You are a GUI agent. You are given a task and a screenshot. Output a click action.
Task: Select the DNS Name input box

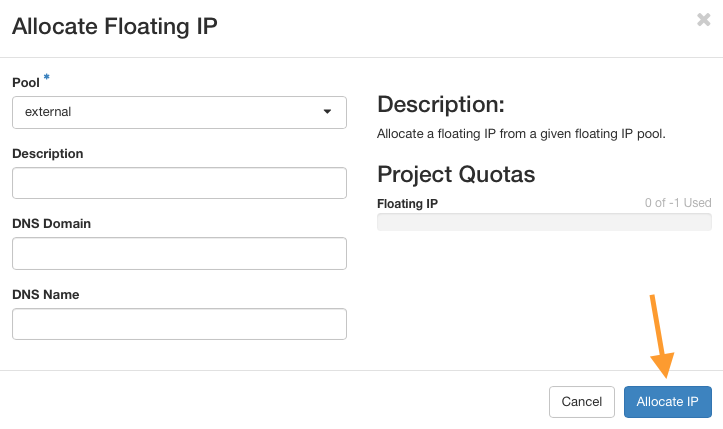[x=179, y=324]
